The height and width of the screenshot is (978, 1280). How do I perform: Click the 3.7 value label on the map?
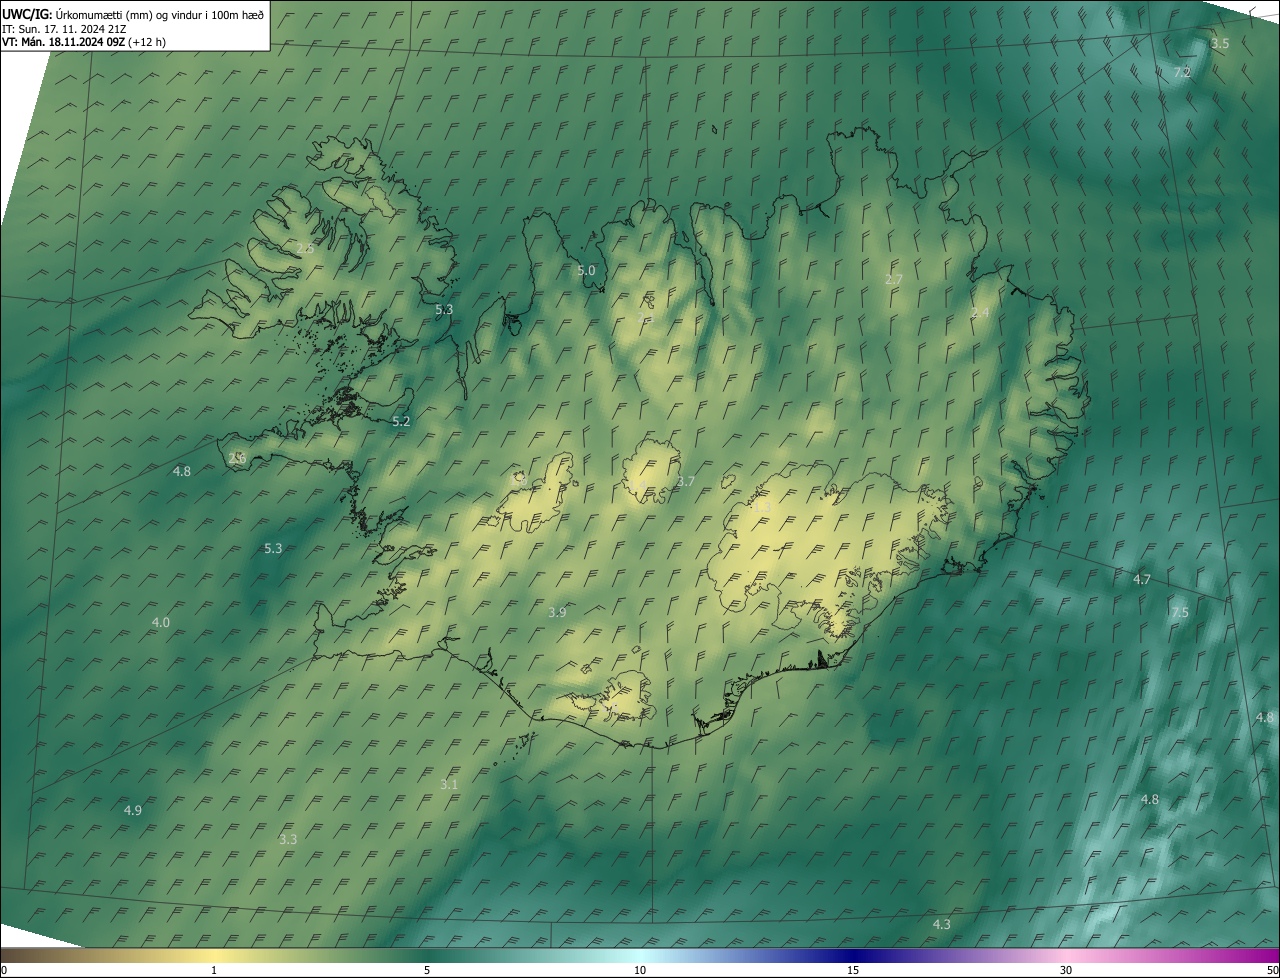click(x=685, y=482)
